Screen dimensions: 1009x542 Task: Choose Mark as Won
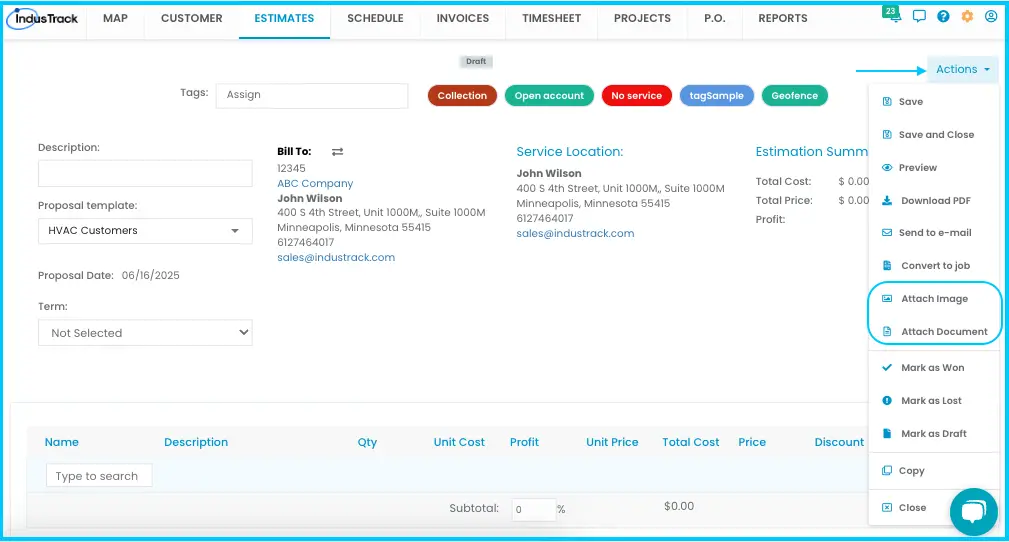click(934, 368)
